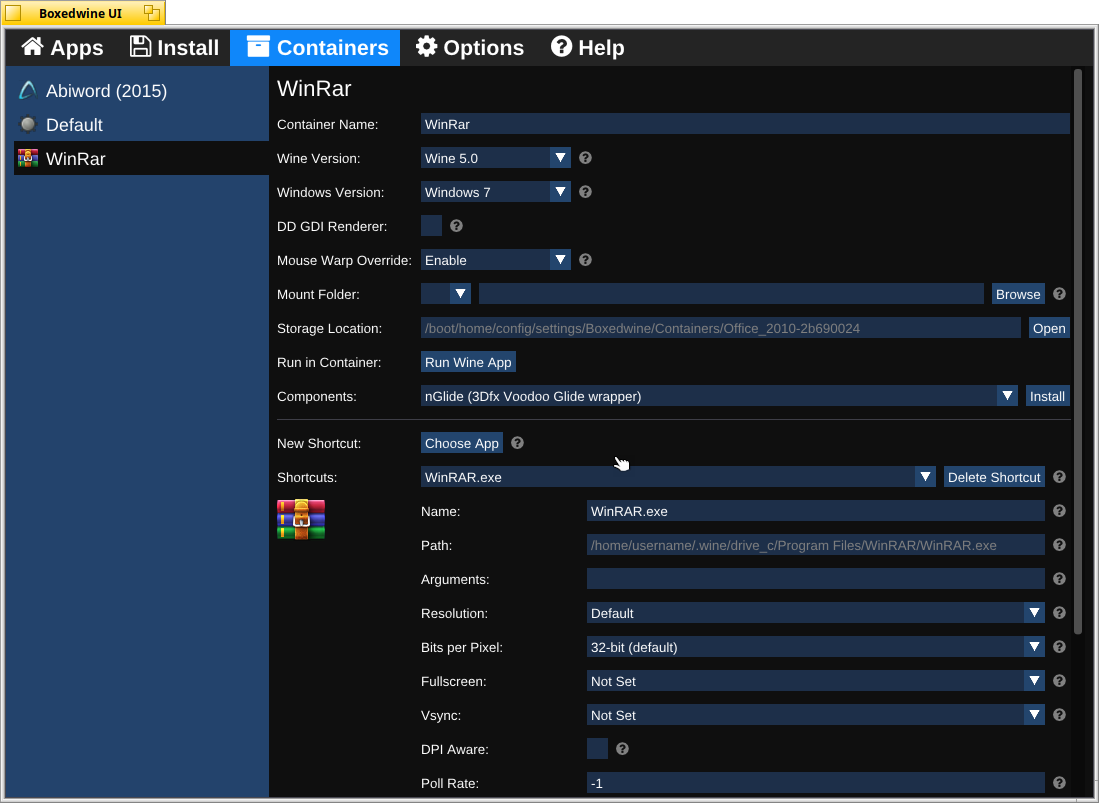
Task: Click the Open storage location button
Action: point(1049,328)
